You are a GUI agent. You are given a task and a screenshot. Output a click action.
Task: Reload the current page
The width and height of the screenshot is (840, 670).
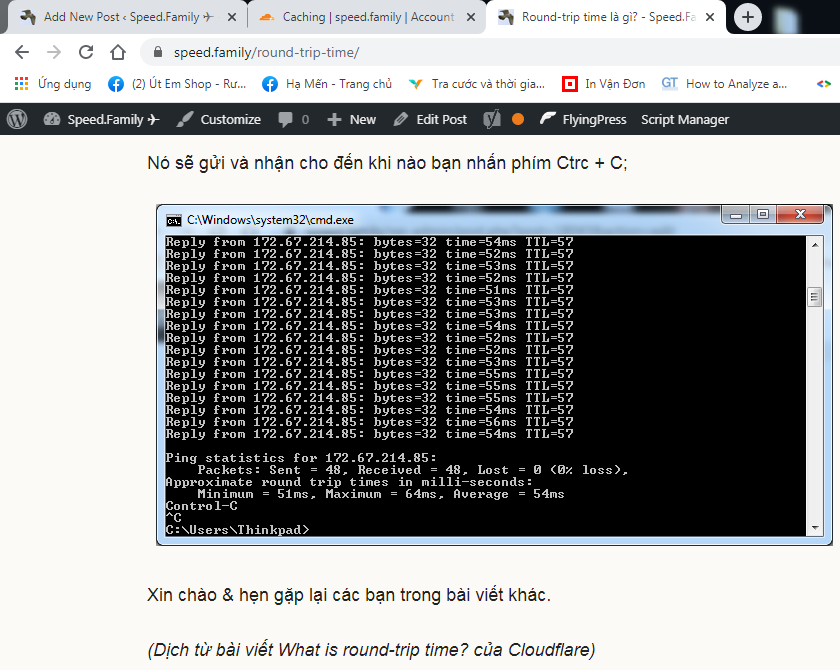pyautogui.click(x=86, y=52)
